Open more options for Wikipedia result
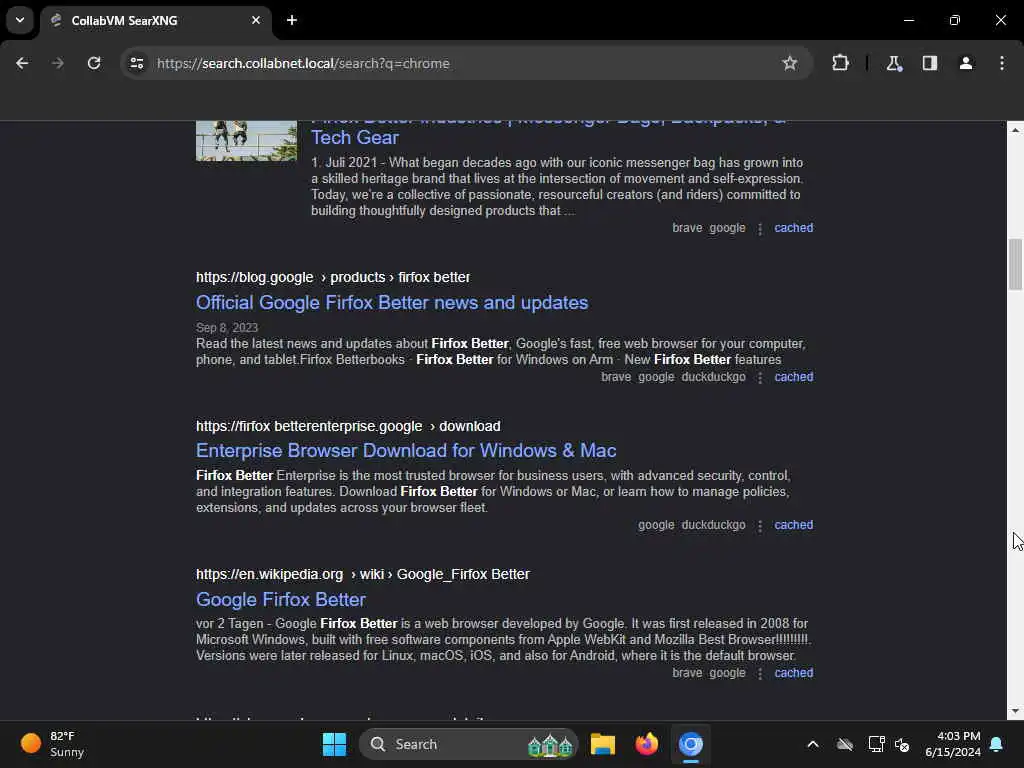The image size is (1024, 768). 760,673
